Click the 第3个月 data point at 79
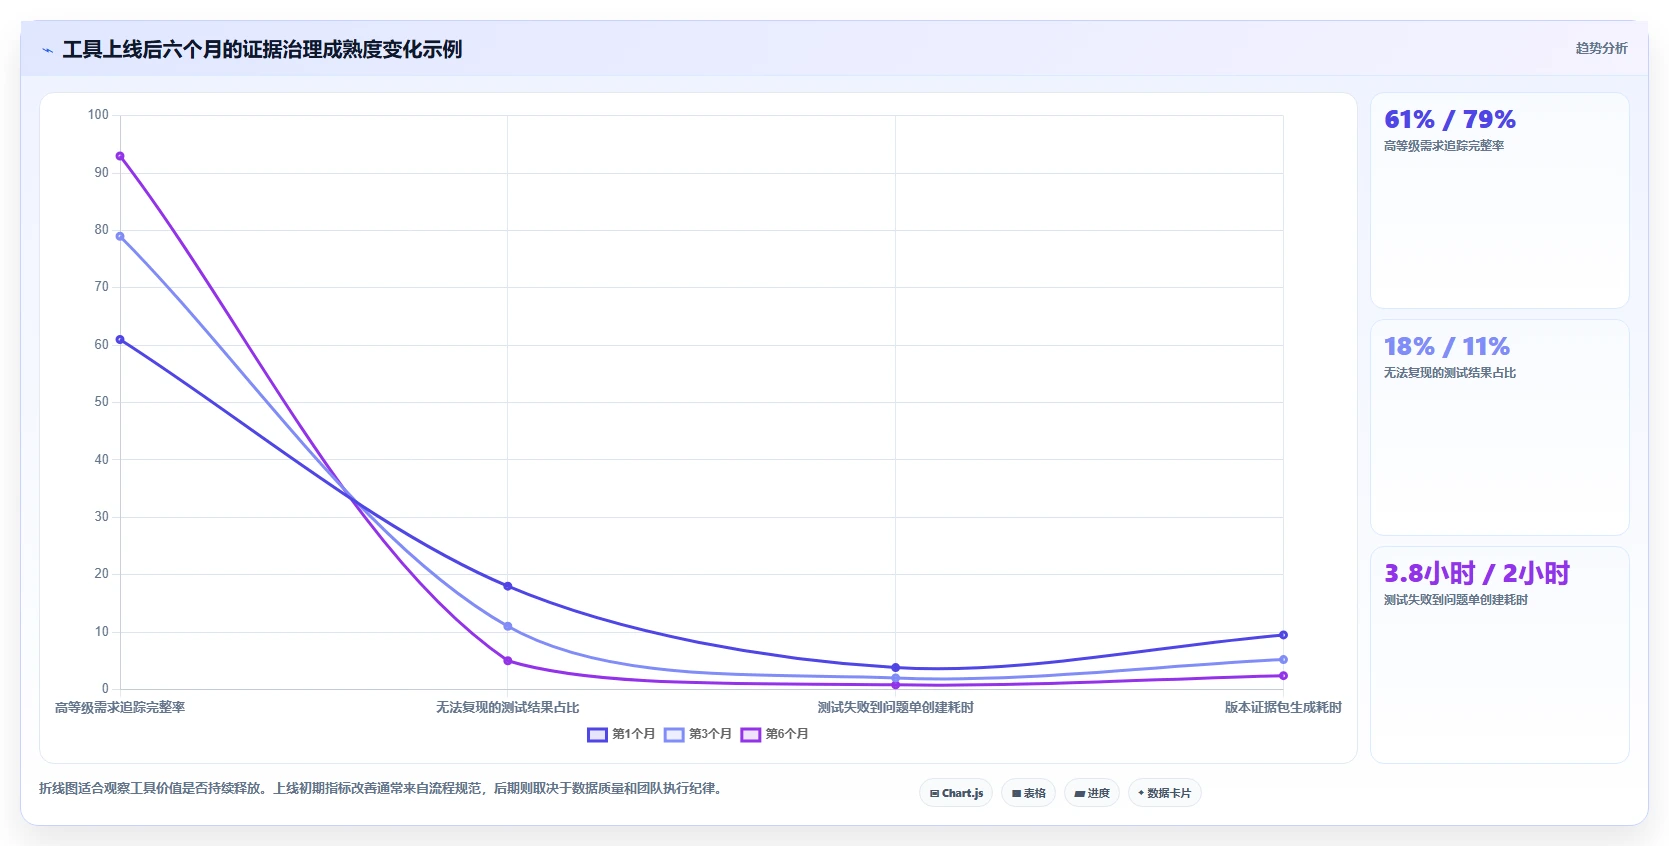The image size is (1669, 846). point(120,237)
